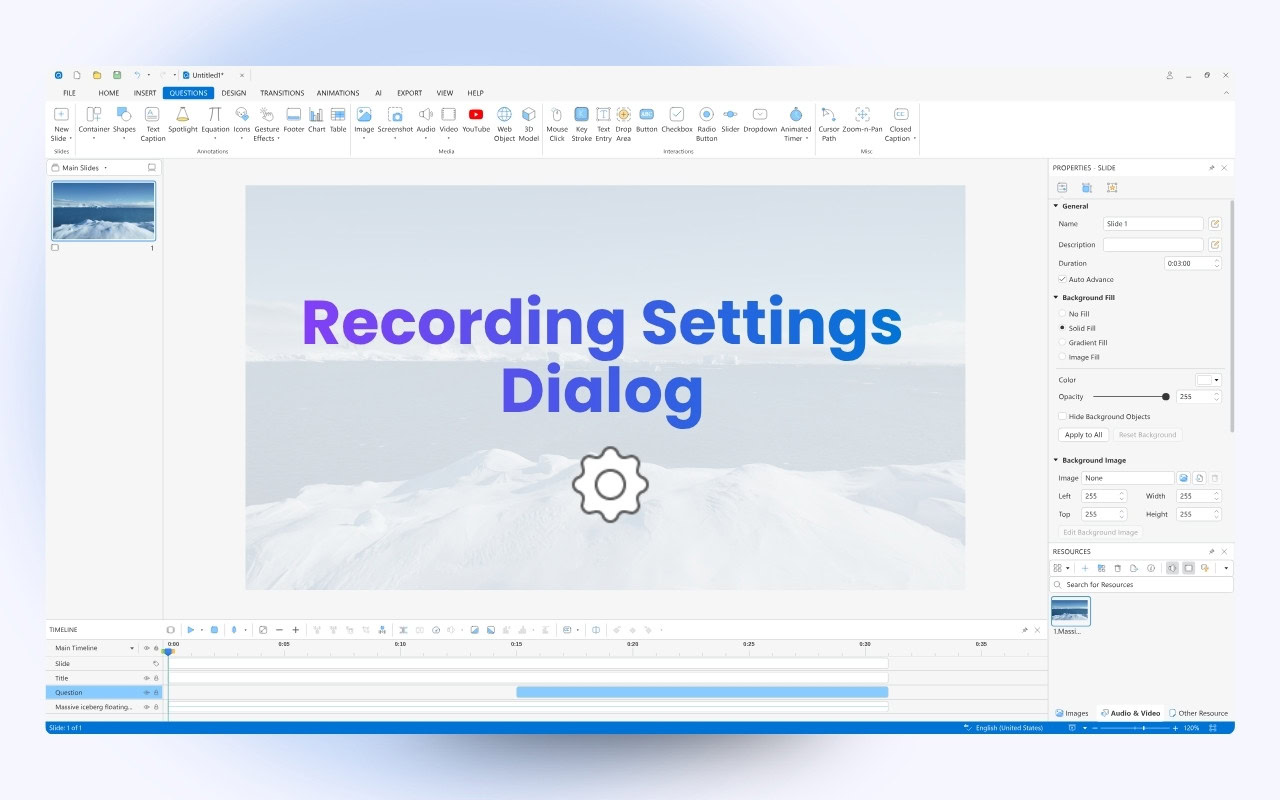Toggle visibility of the Title track
The width and height of the screenshot is (1280, 800).
146,678
